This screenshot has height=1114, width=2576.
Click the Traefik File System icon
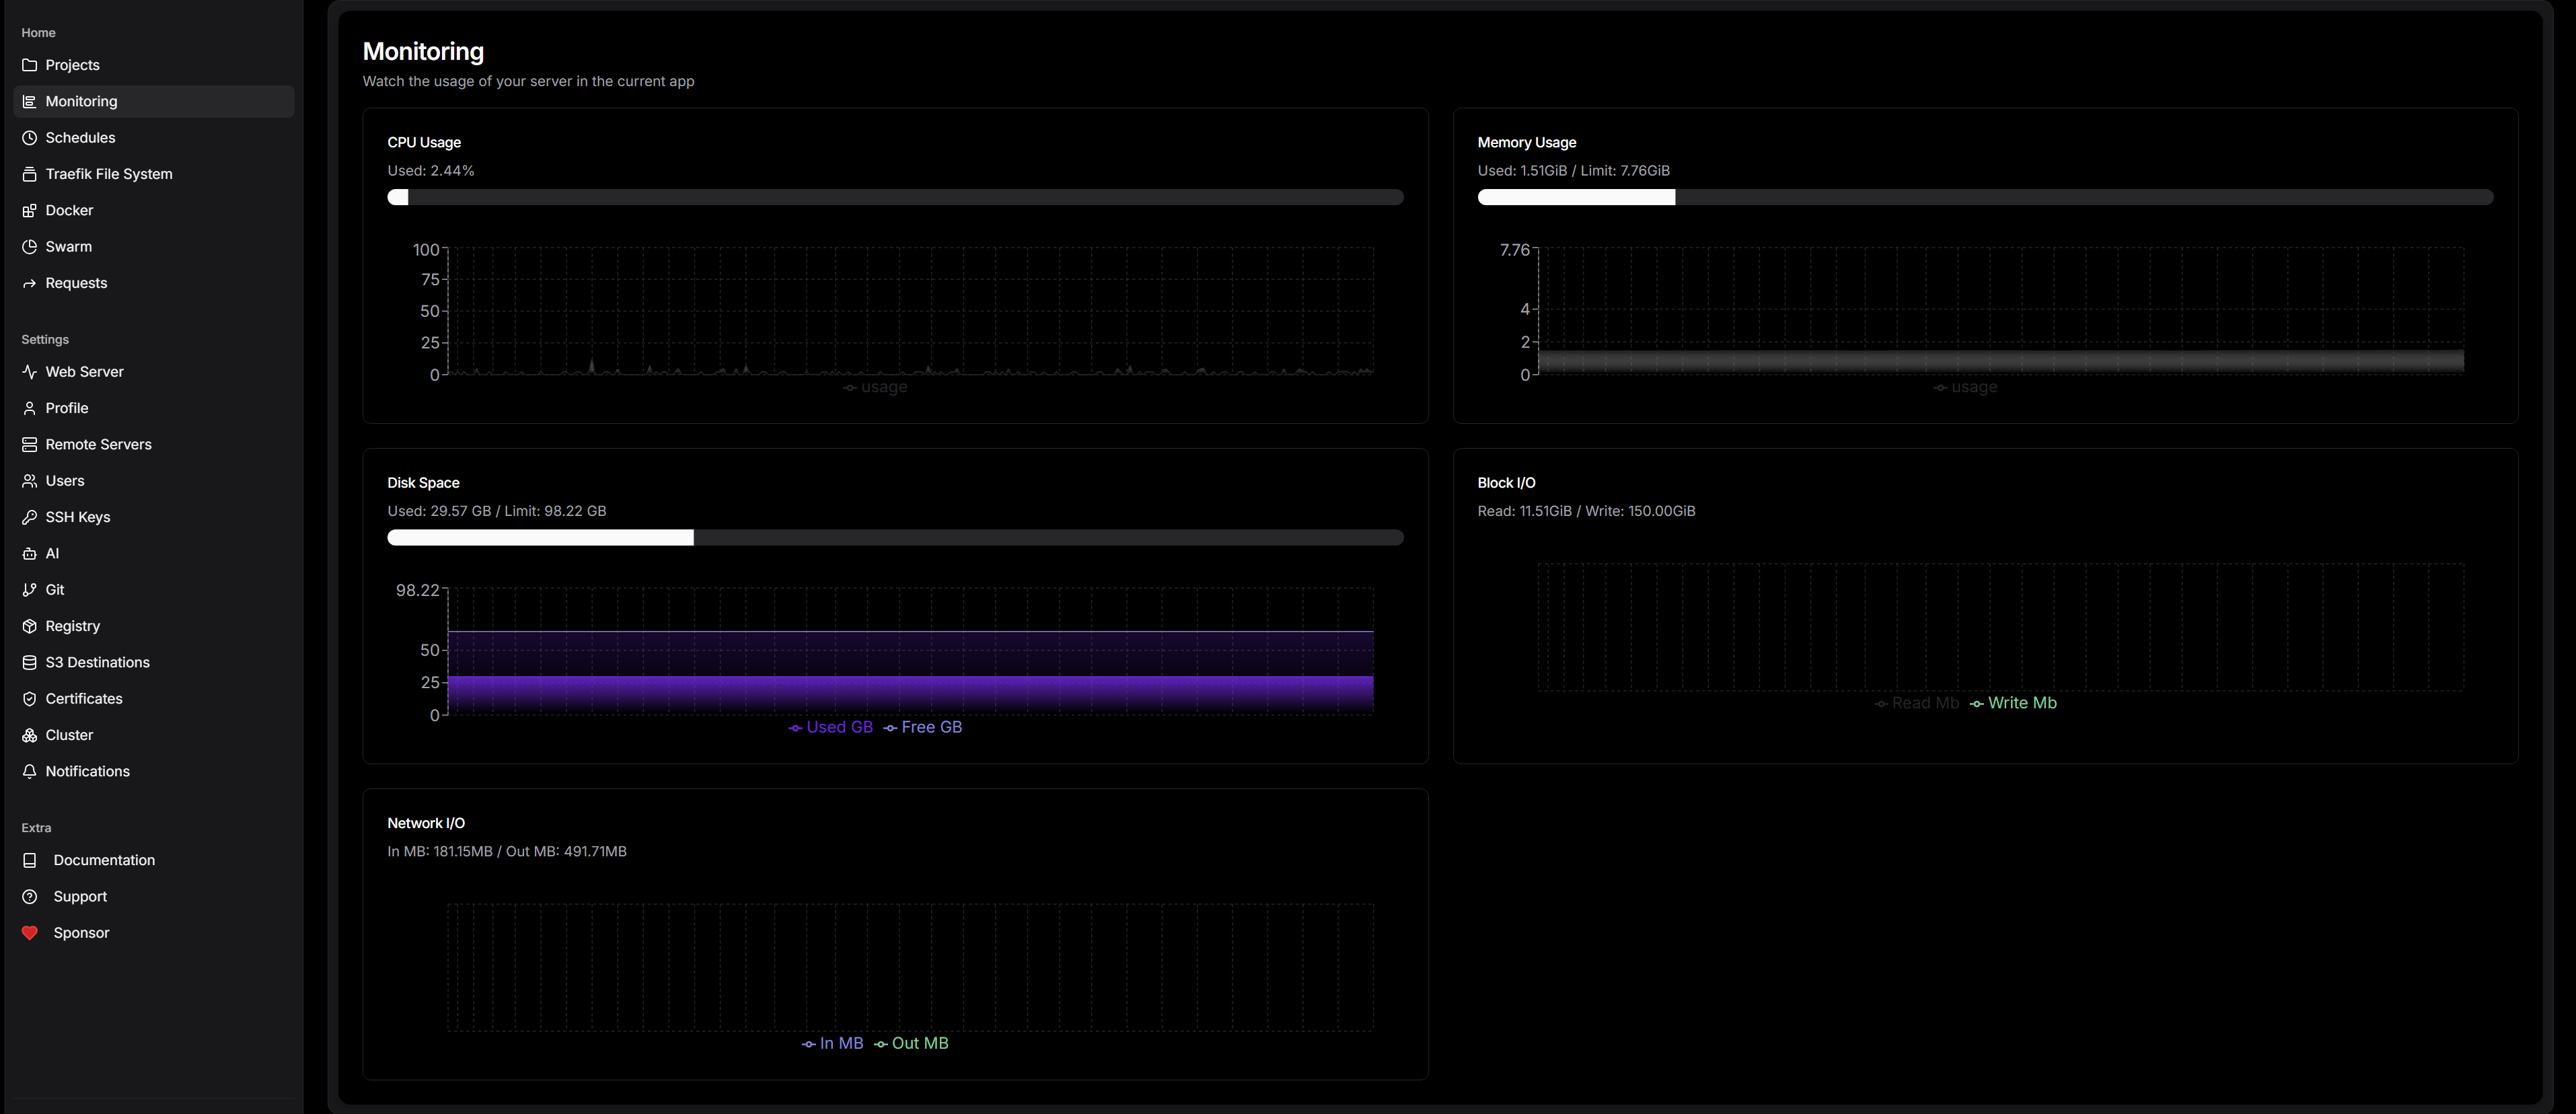(30, 174)
